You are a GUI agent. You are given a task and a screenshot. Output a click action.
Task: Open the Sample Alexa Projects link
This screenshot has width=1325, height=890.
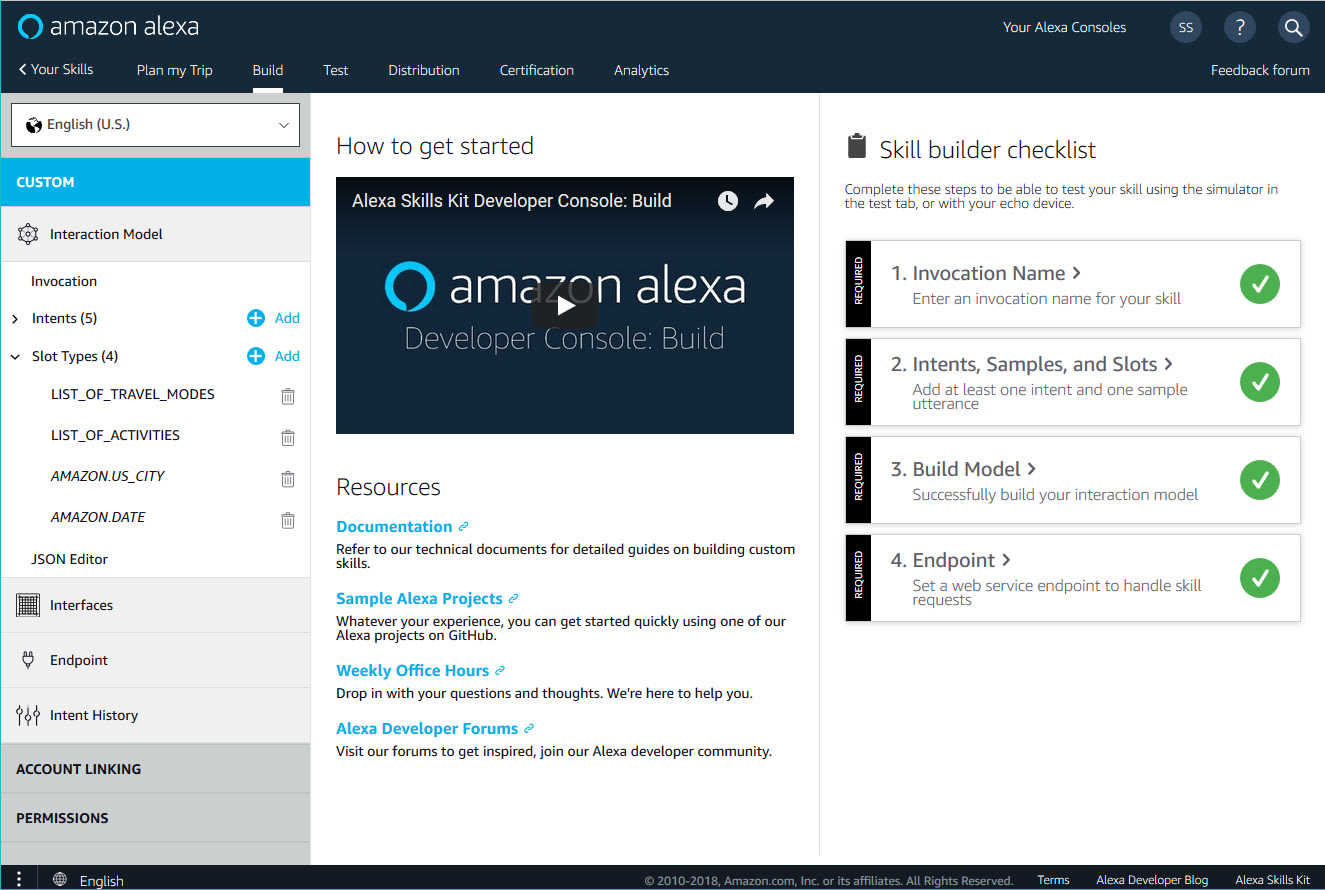tap(419, 599)
